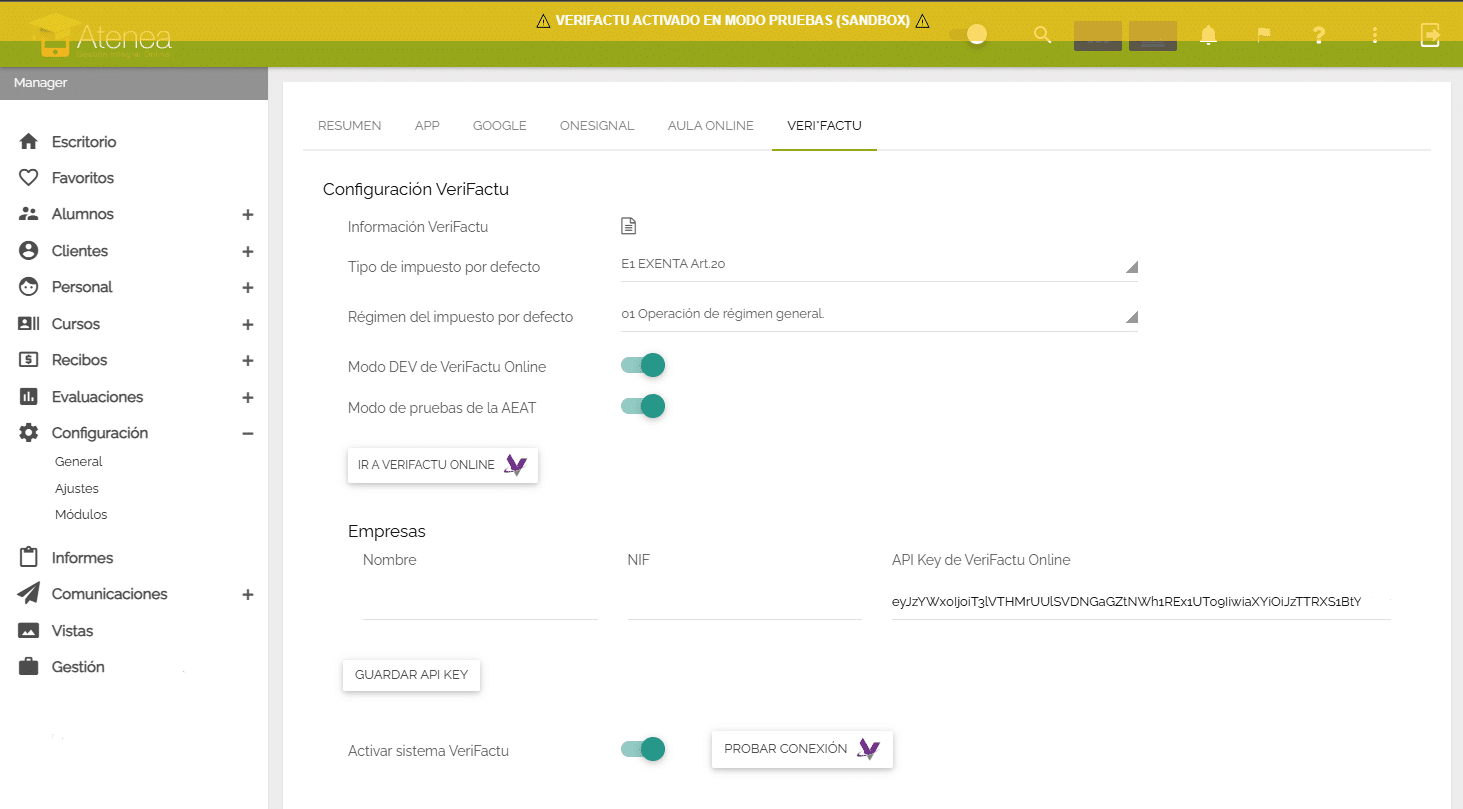Open the notifications bell icon

coord(1208,36)
